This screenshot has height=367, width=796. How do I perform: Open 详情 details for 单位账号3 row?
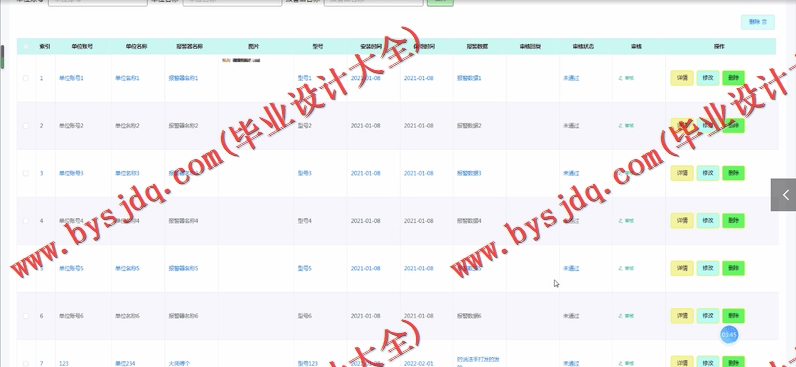click(x=682, y=173)
